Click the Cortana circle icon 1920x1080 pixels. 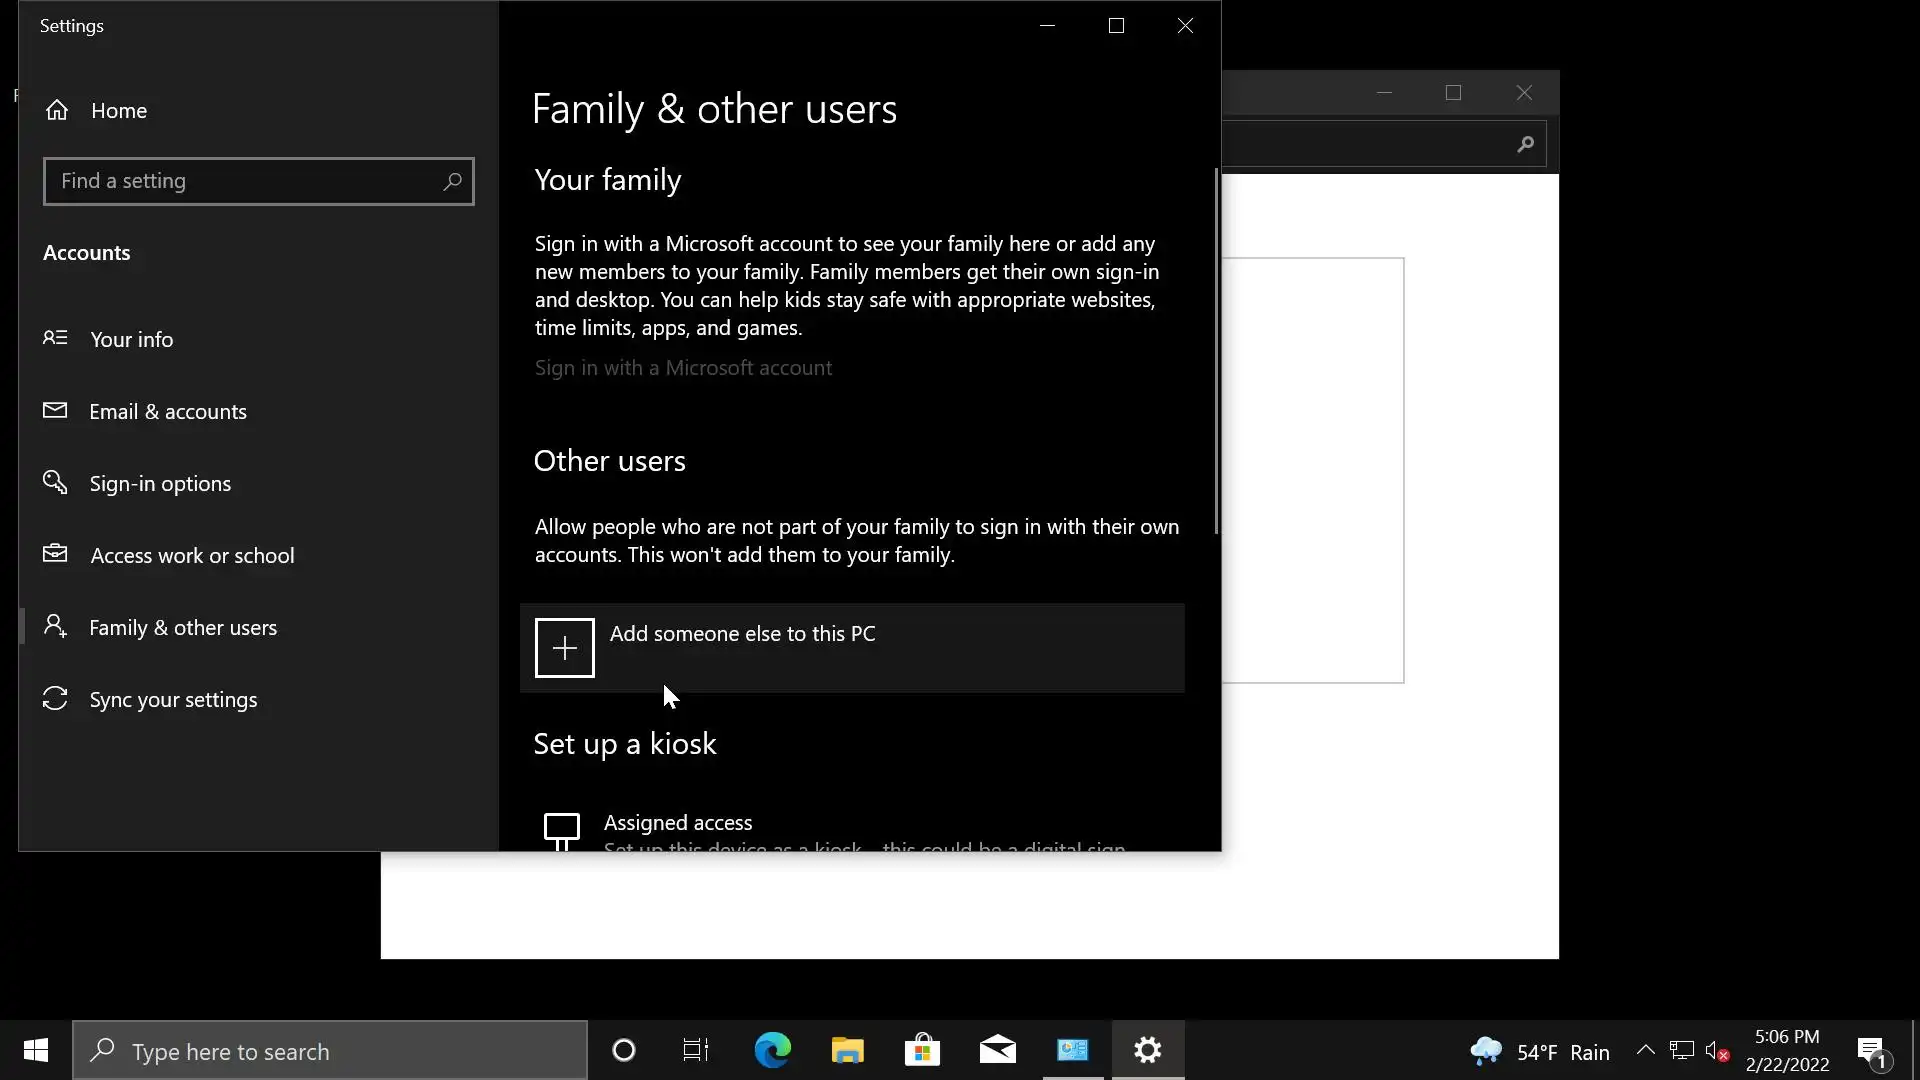[624, 1050]
